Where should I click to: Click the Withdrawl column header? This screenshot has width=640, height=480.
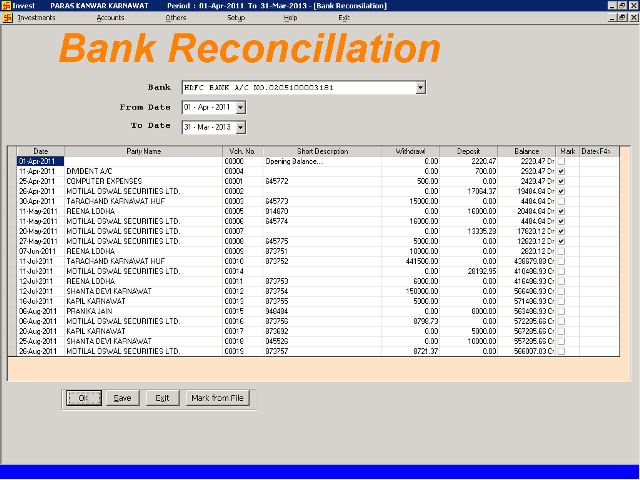point(412,151)
